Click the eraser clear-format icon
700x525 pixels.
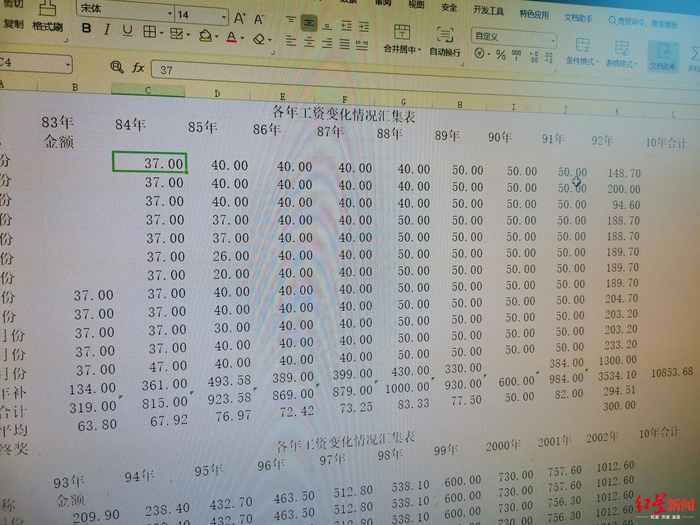tap(259, 39)
